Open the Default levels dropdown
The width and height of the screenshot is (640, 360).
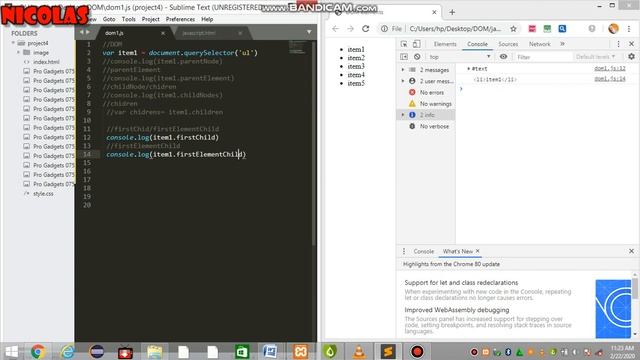click(596, 57)
